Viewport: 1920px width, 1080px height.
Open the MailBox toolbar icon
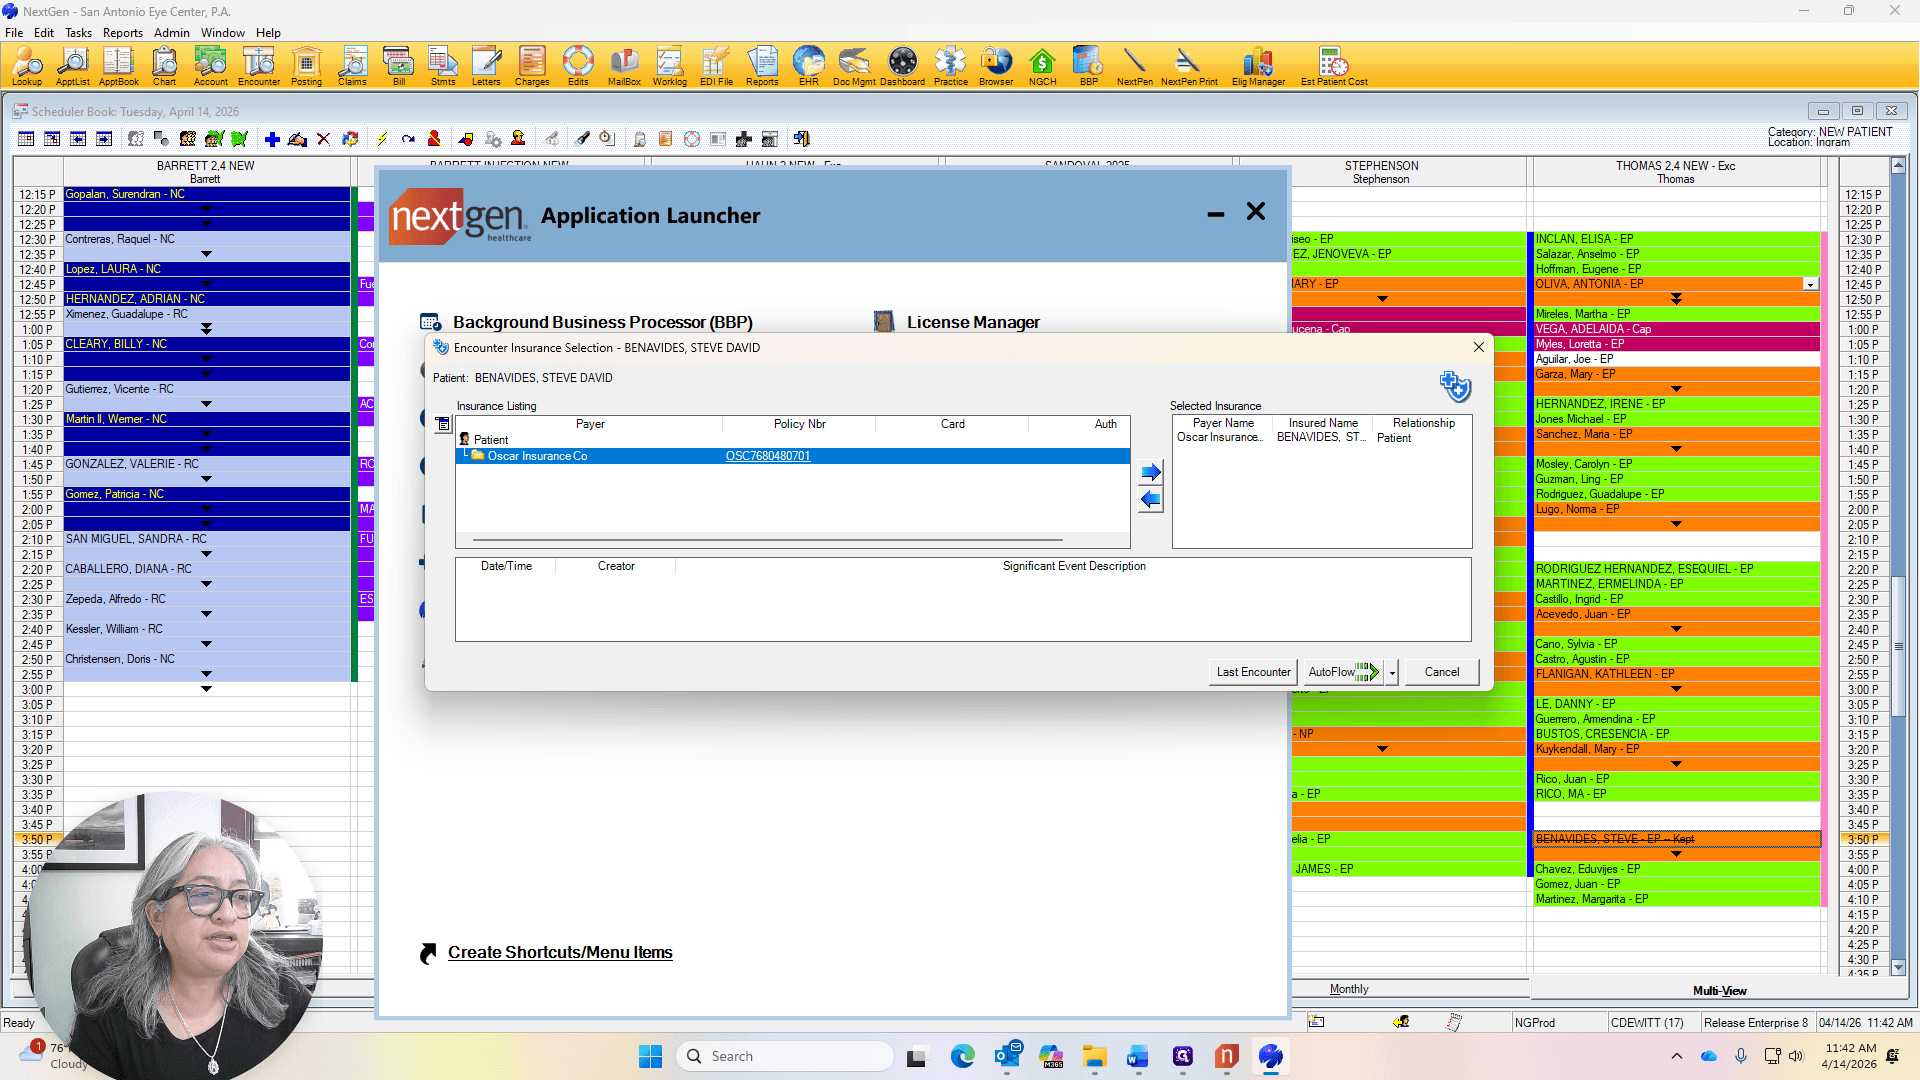tap(624, 66)
